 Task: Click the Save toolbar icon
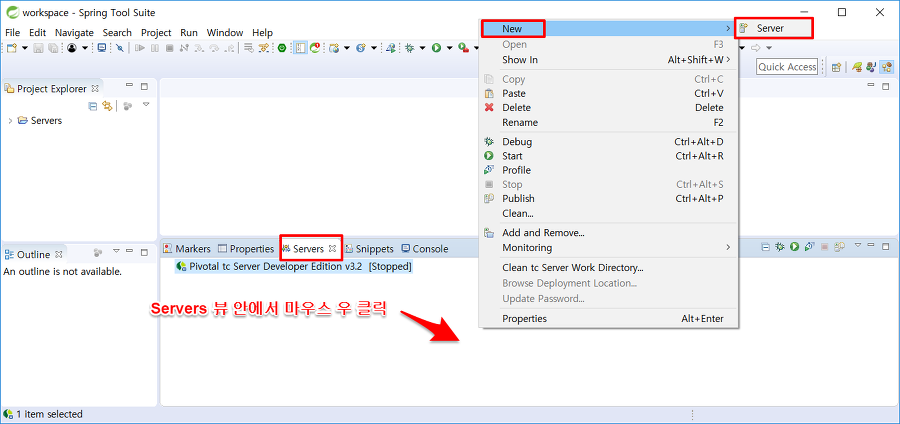(x=38, y=48)
